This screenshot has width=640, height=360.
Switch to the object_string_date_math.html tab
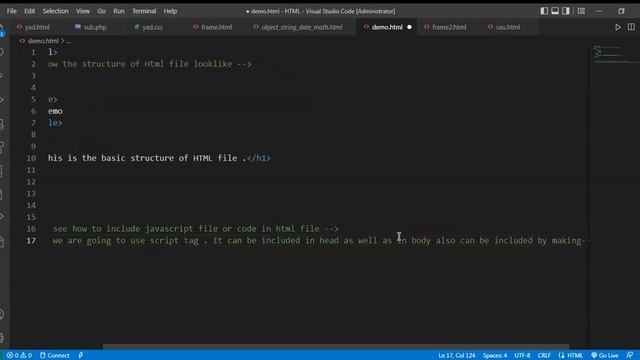pyautogui.click(x=302, y=27)
